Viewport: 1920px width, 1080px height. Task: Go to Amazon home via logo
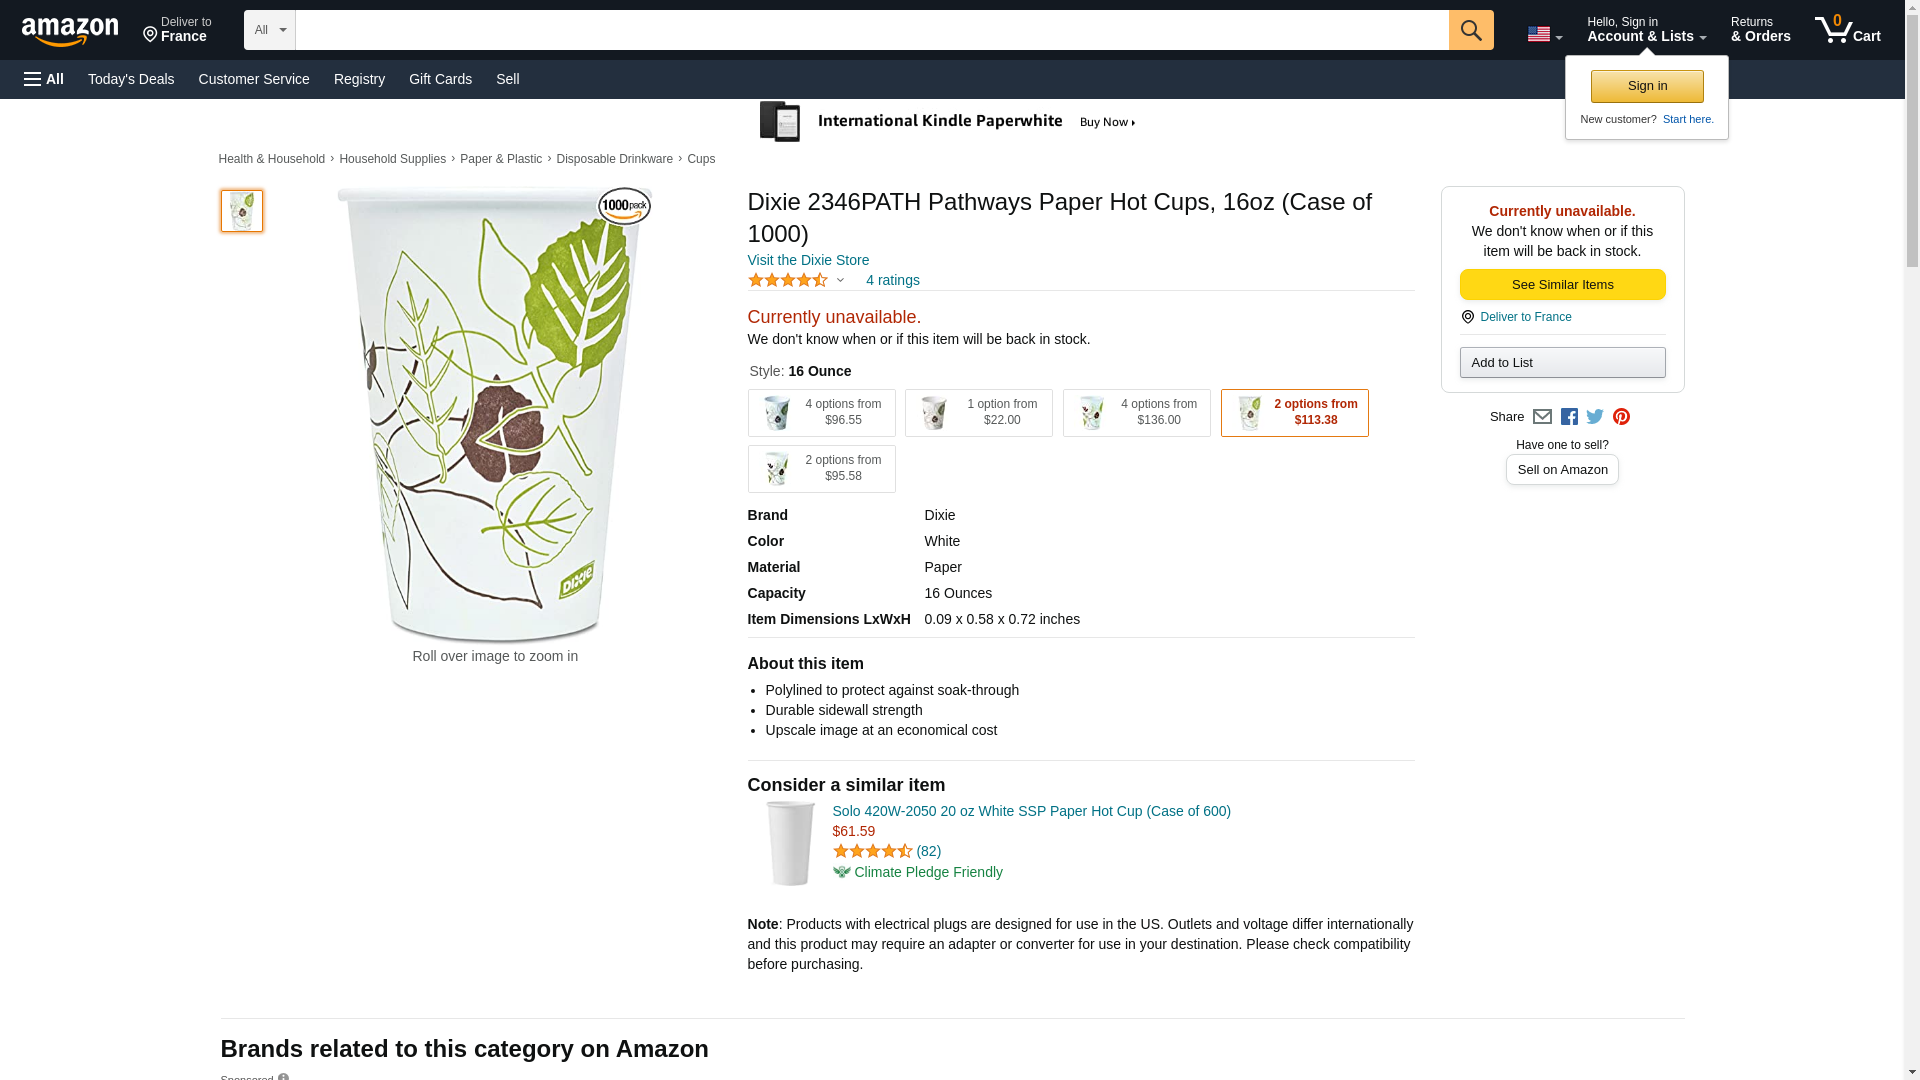pyautogui.click(x=70, y=31)
